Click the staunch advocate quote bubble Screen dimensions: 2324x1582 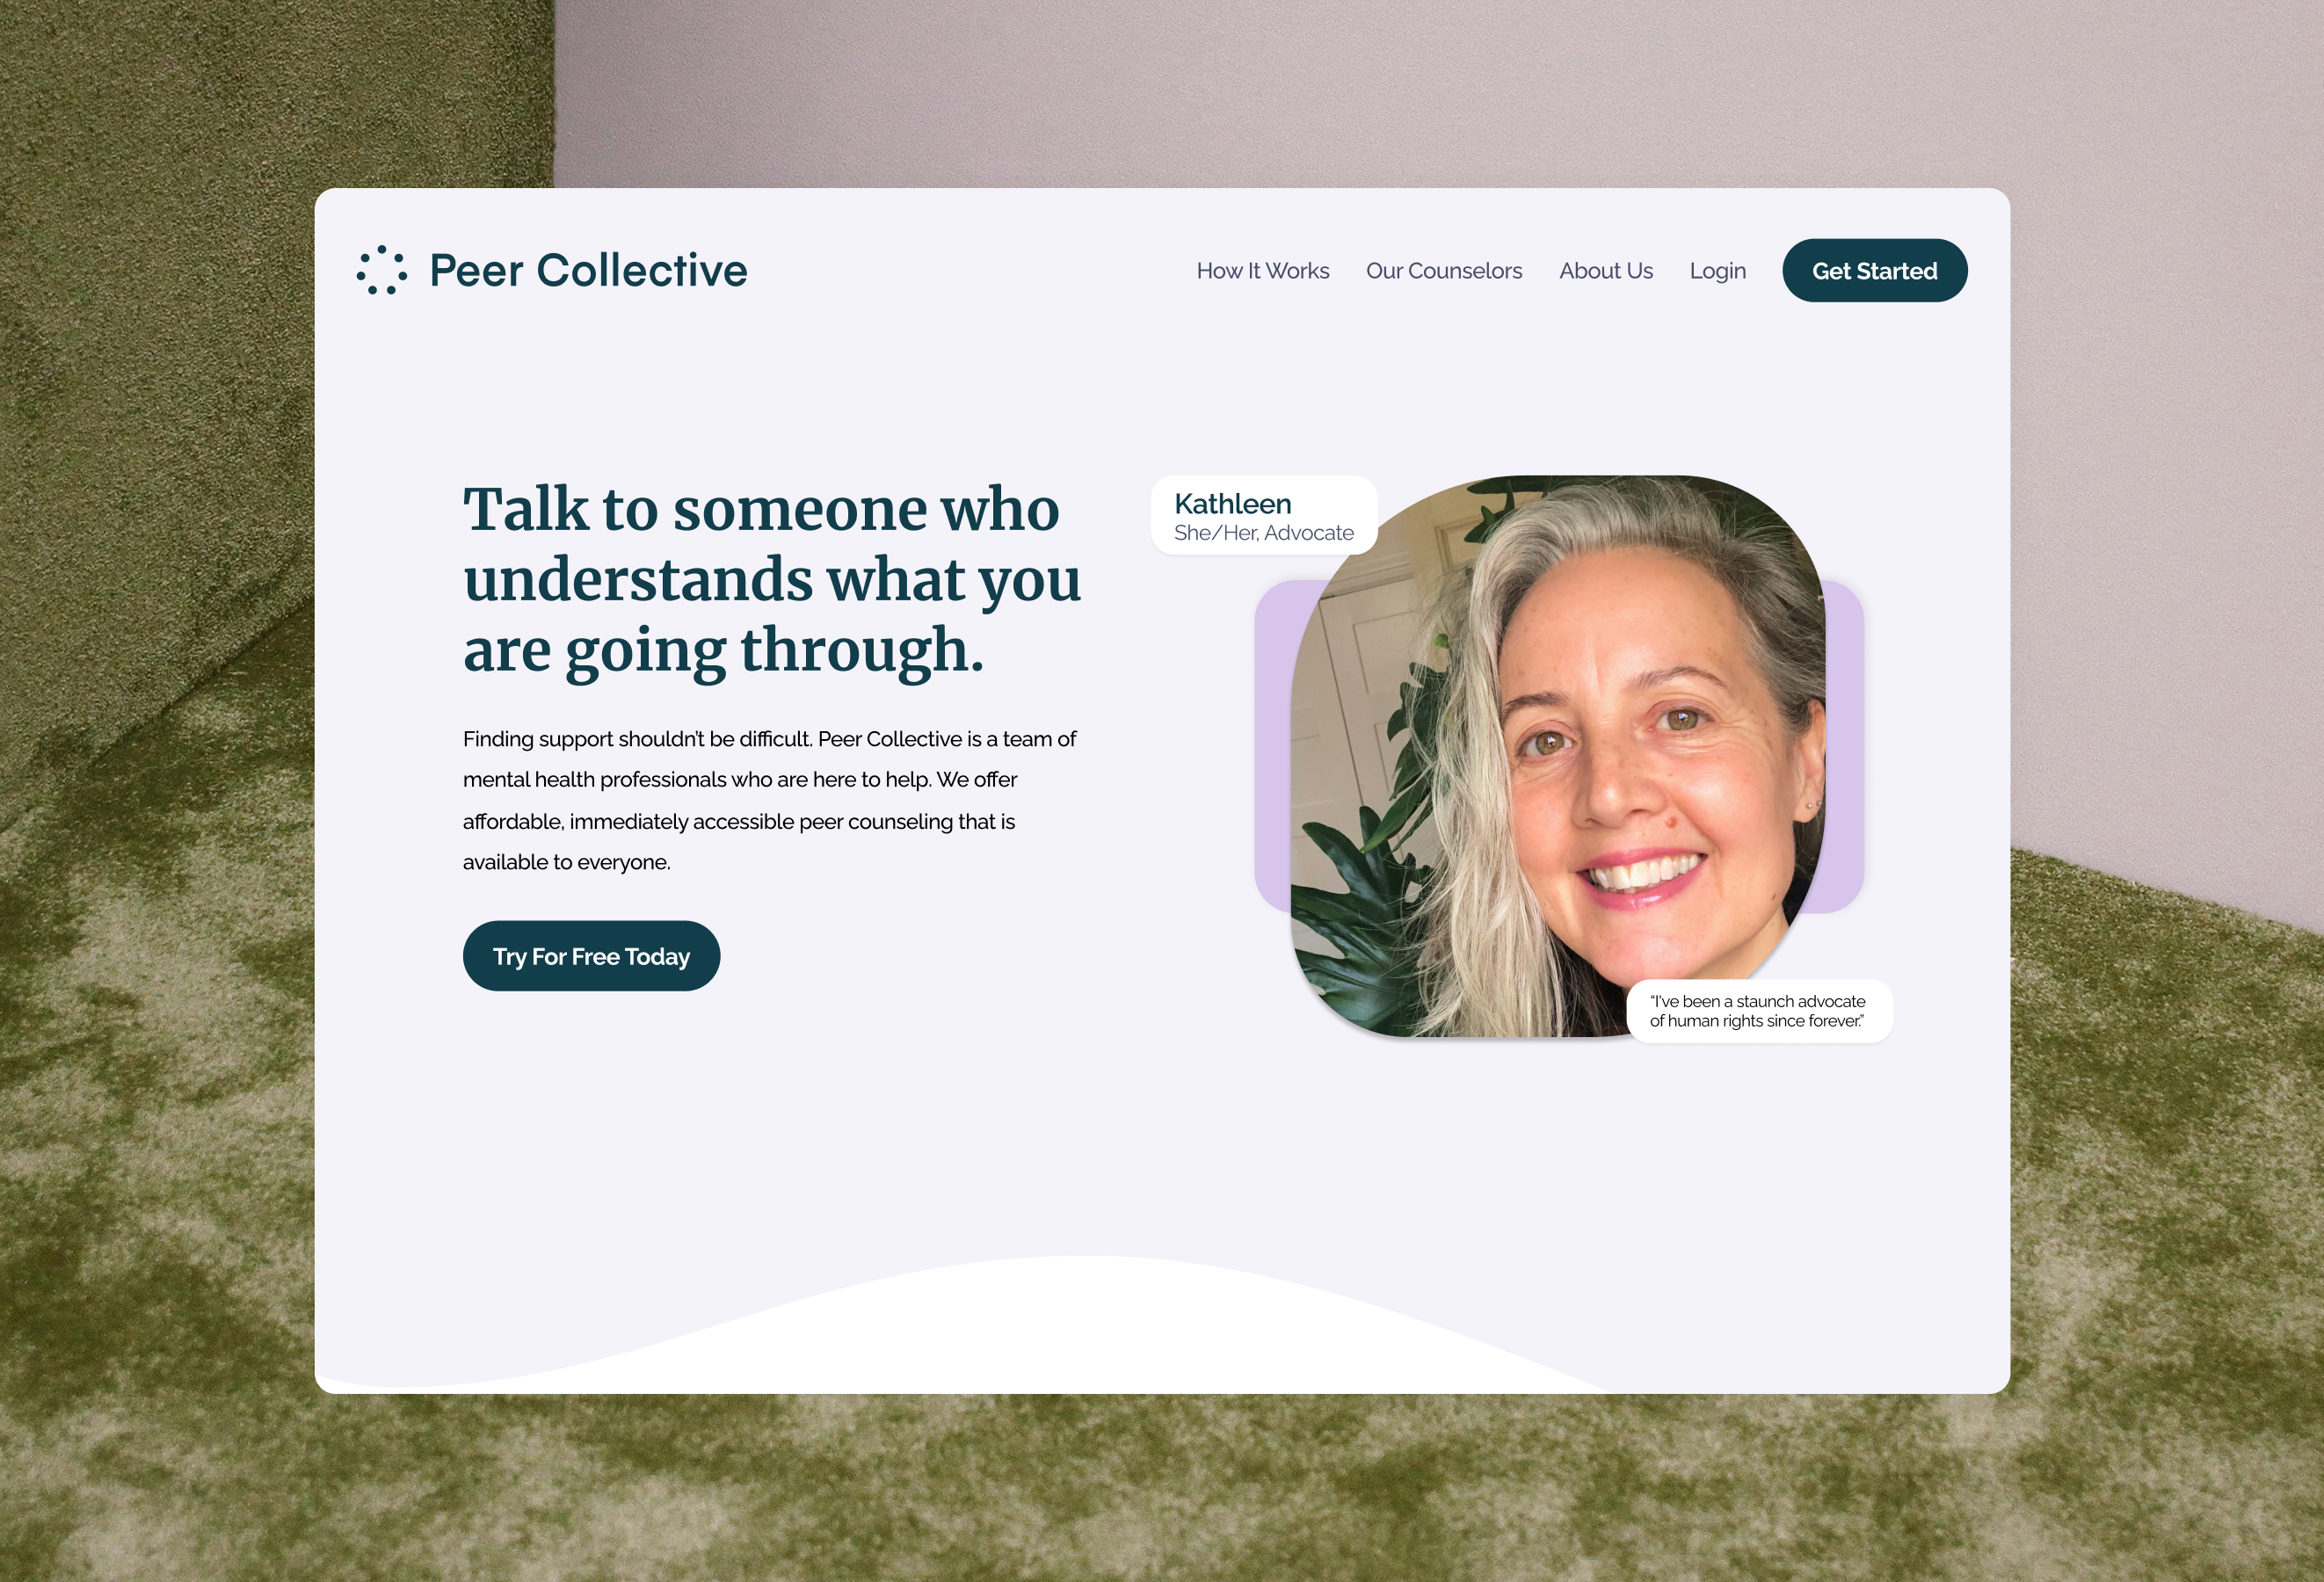point(1759,1011)
